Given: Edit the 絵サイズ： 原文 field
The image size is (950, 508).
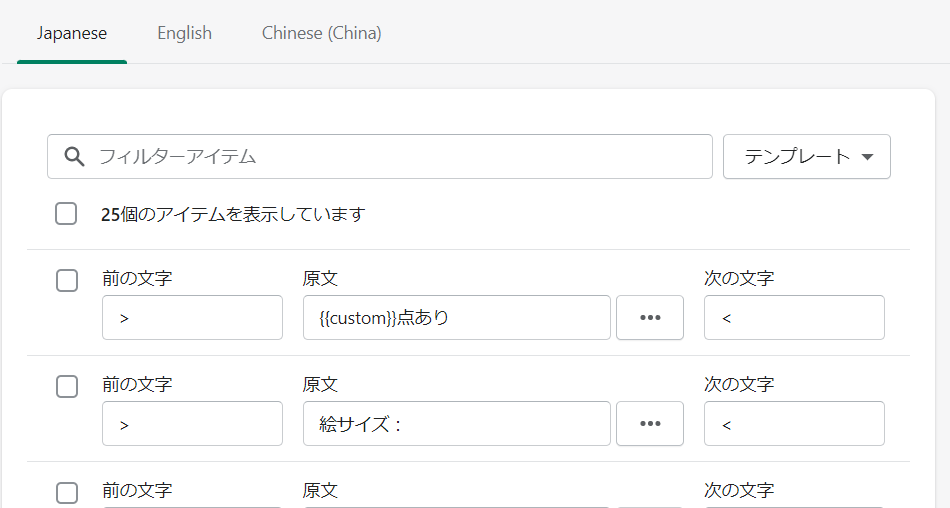Looking at the screenshot, I should (x=456, y=424).
